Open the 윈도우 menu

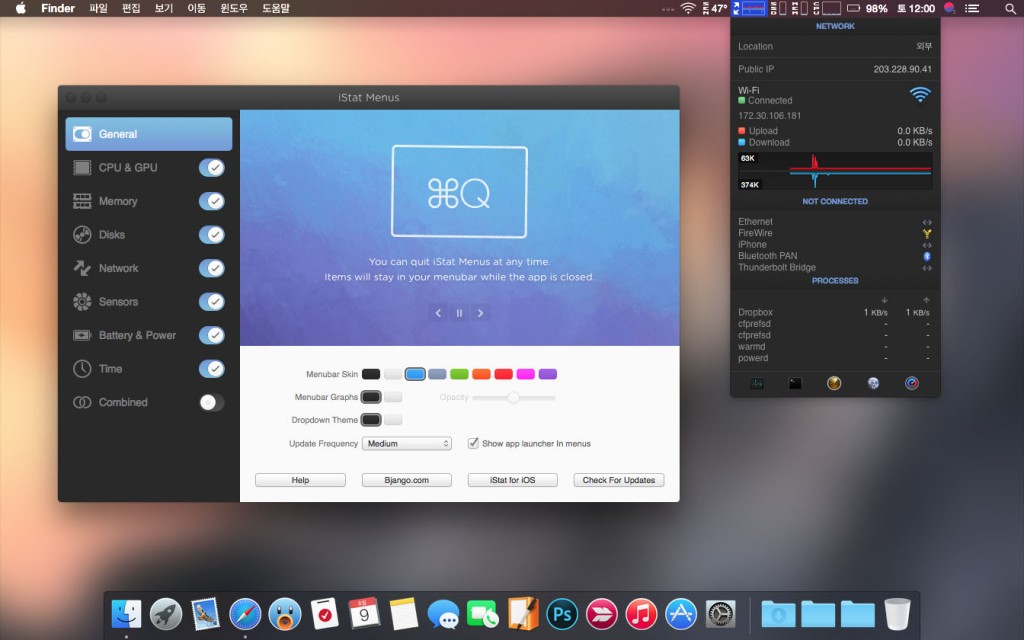click(234, 8)
